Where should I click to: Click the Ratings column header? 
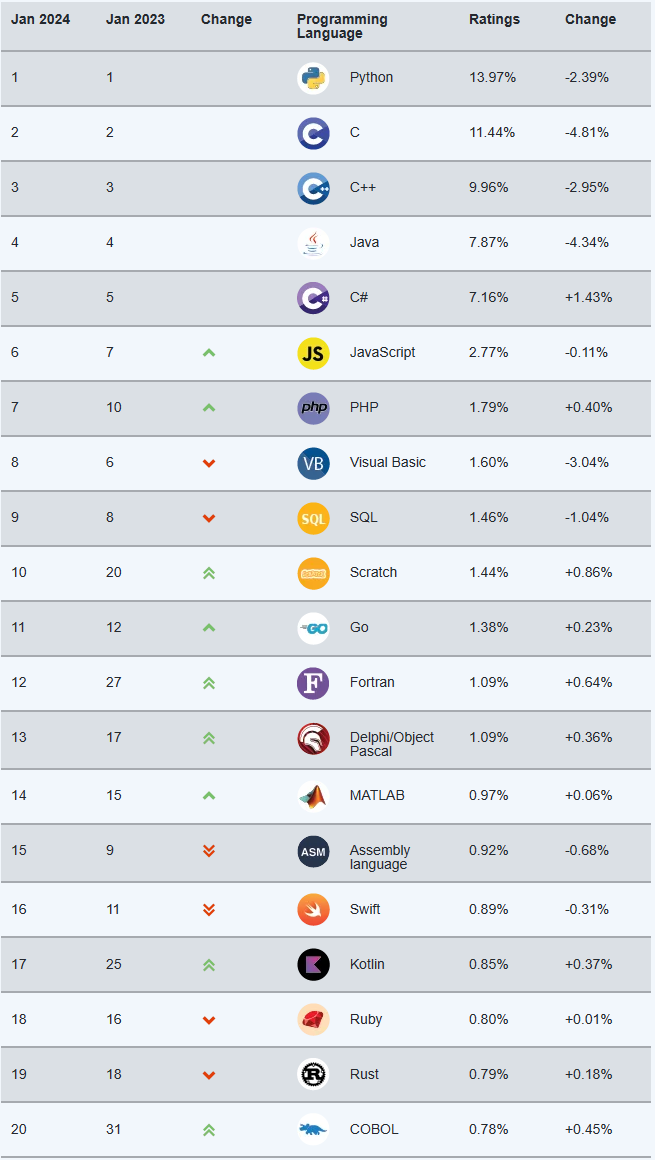pos(494,19)
